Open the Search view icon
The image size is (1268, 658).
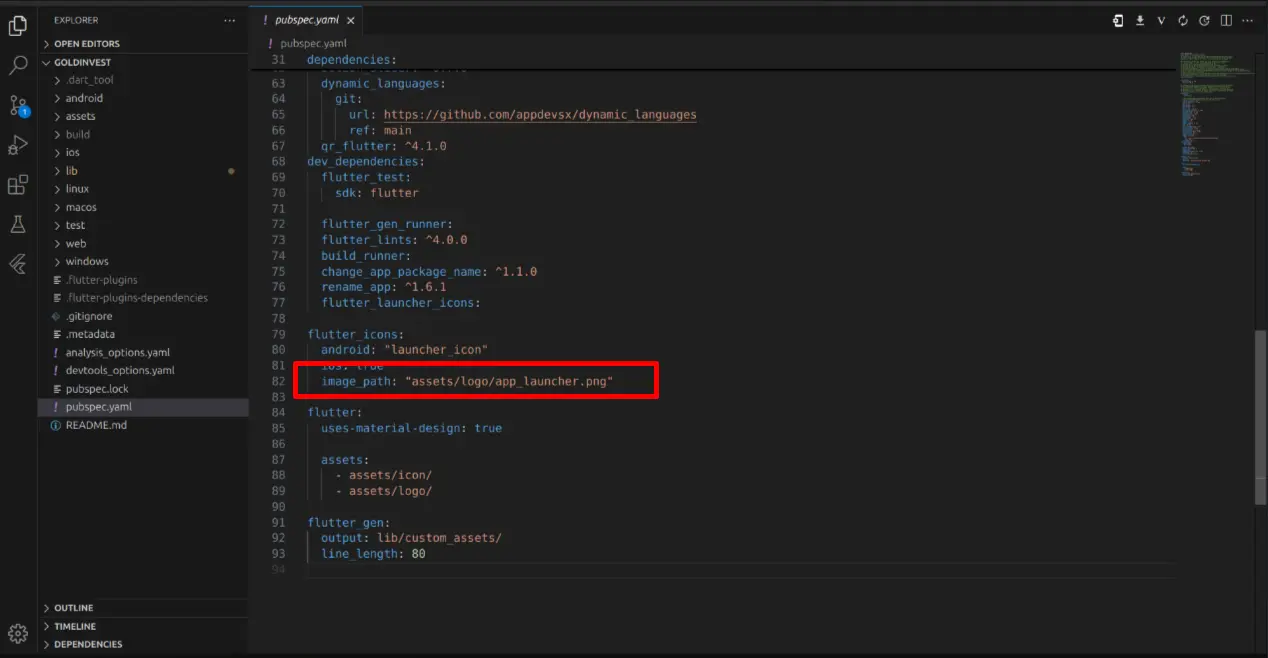coord(18,66)
